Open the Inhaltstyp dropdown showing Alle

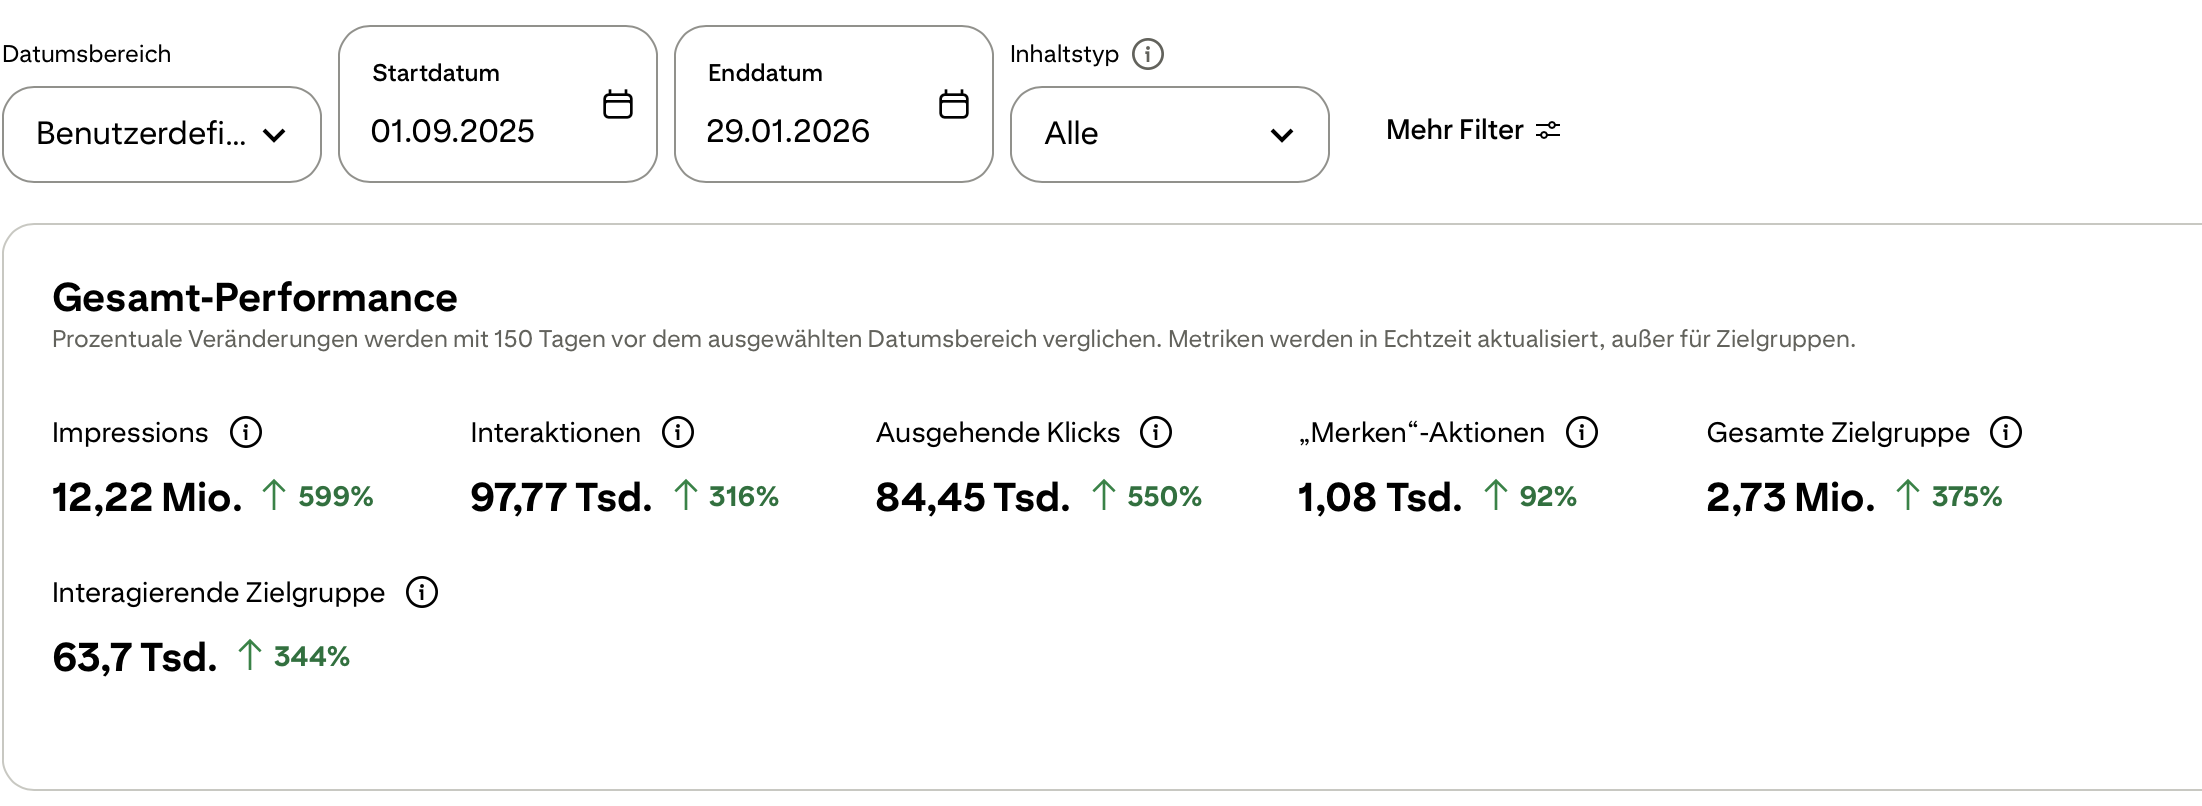[x=1168, y=134]
